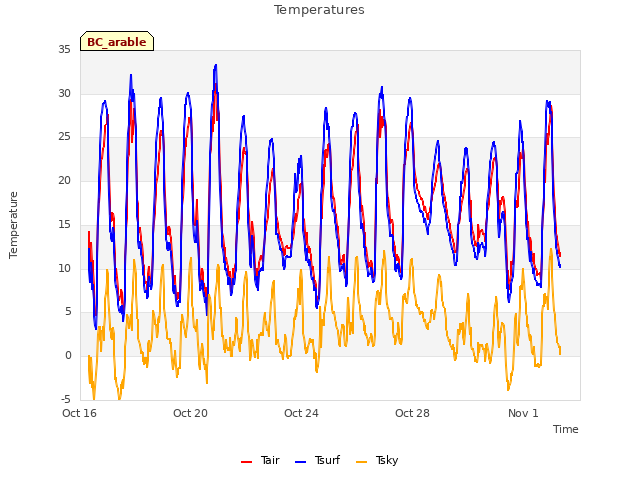Click the Oct 20 x-axis tick label

click(x=190, y=413)
